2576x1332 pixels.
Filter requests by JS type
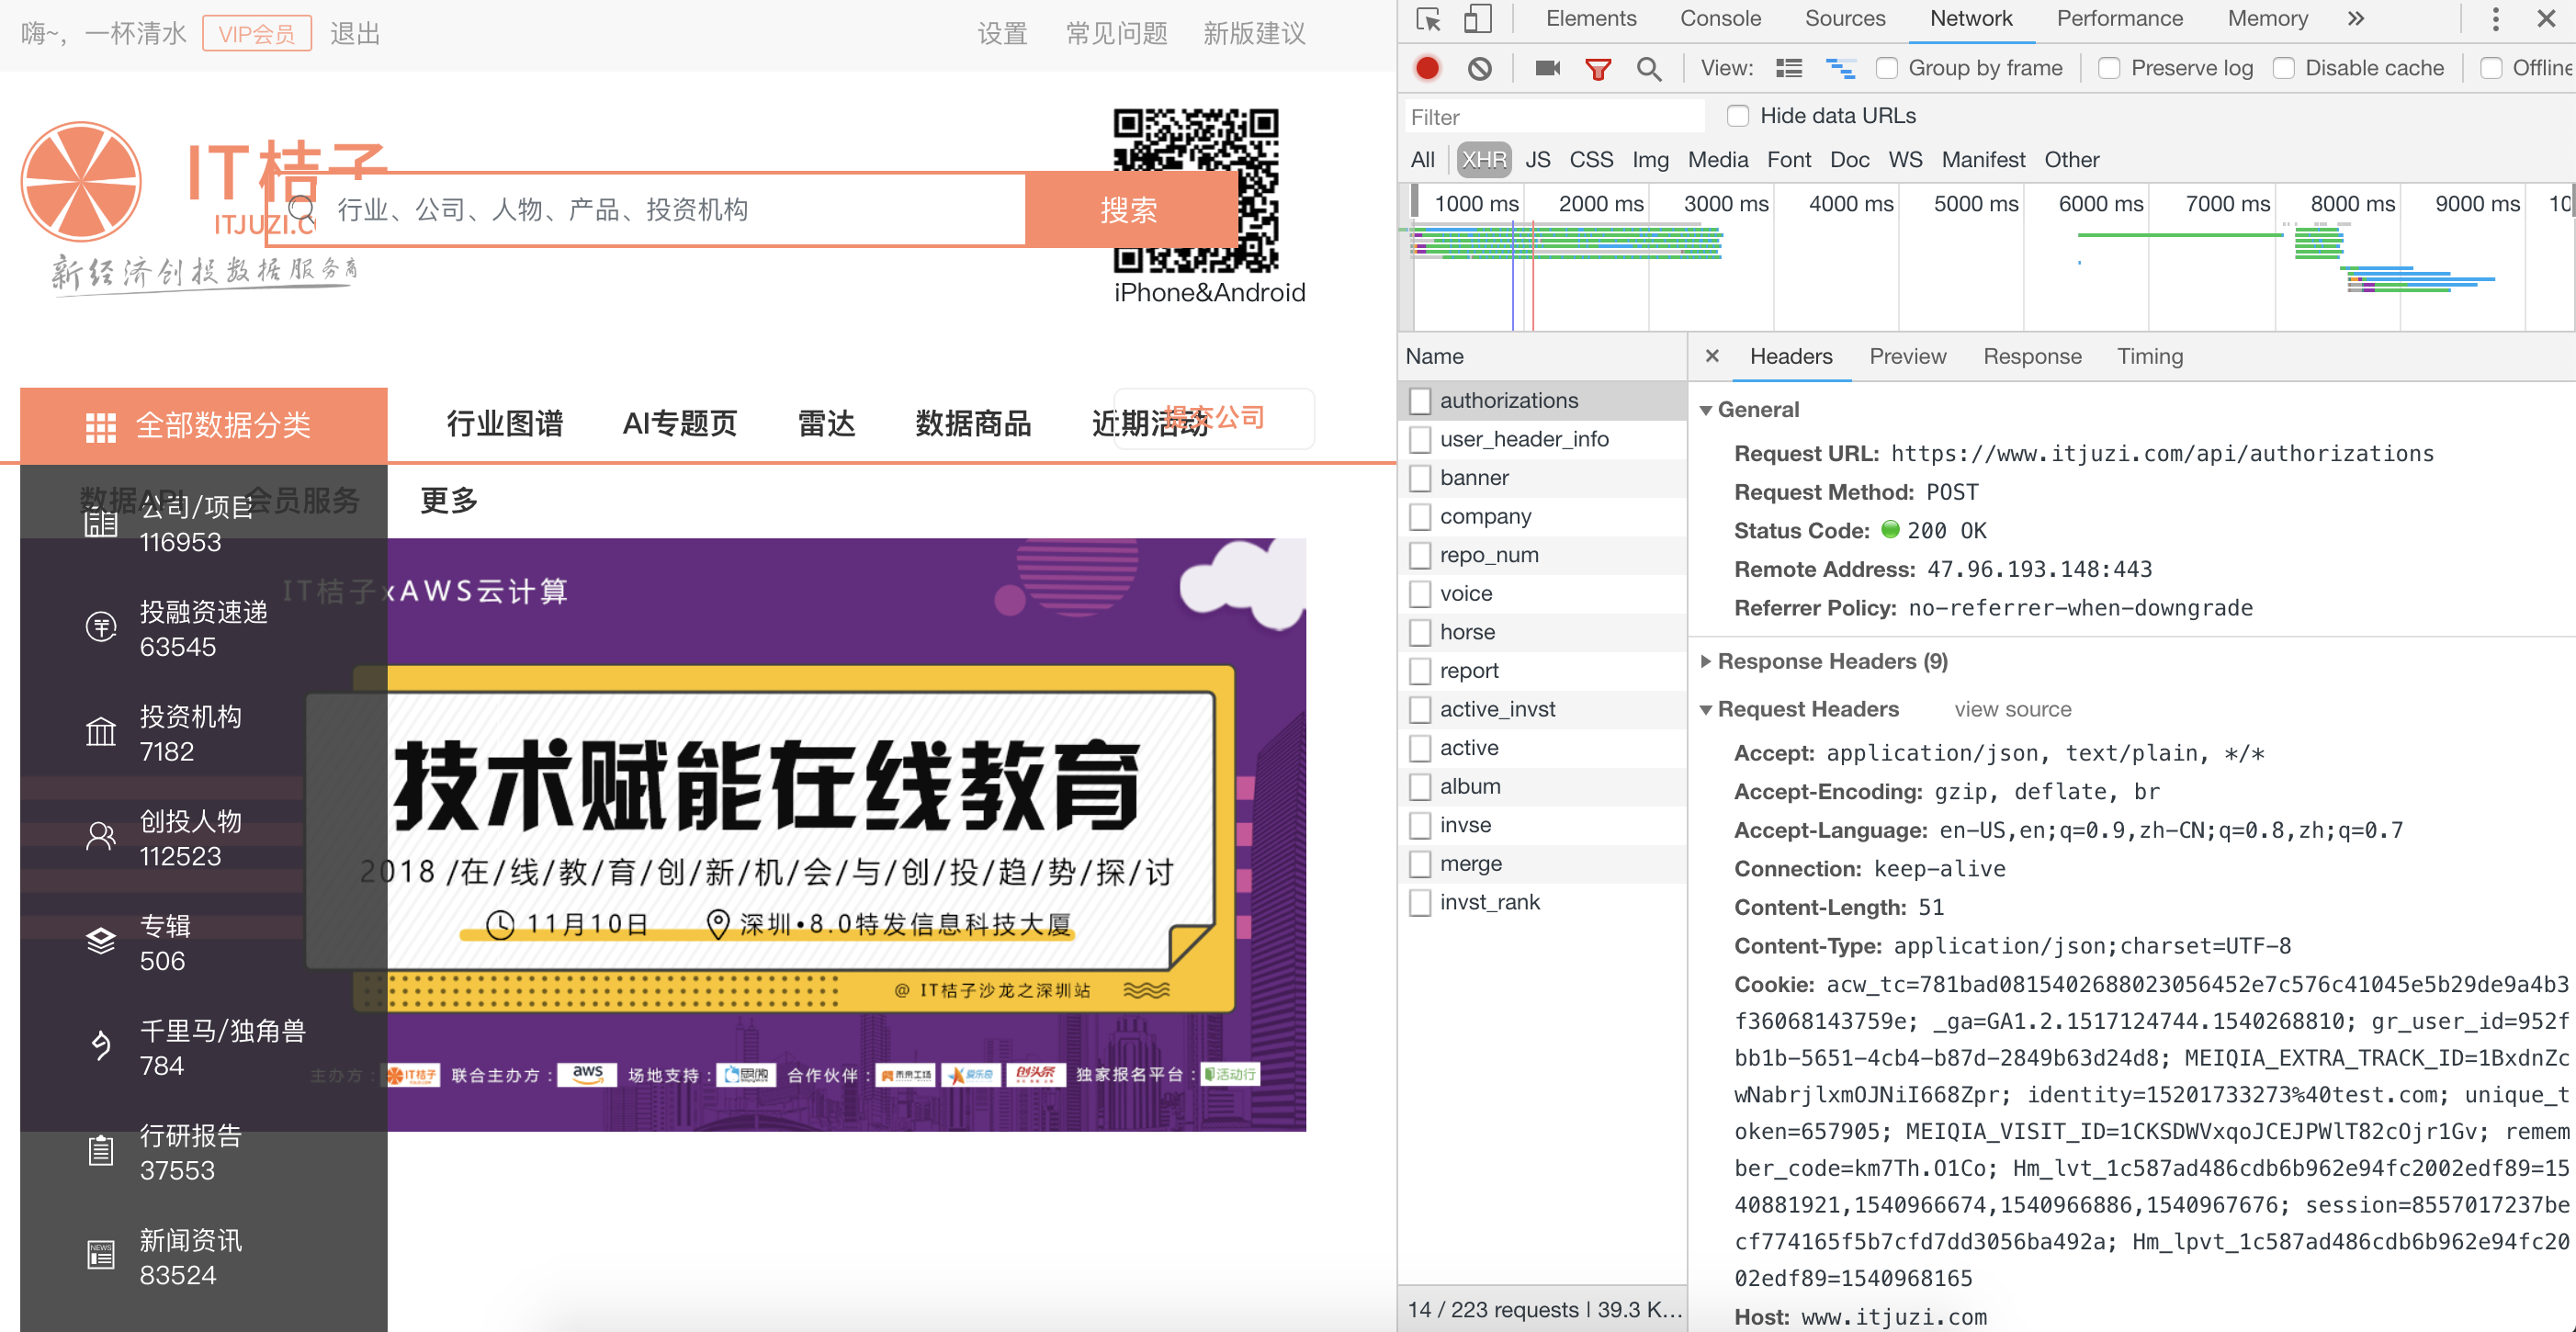click(1537, 160)
